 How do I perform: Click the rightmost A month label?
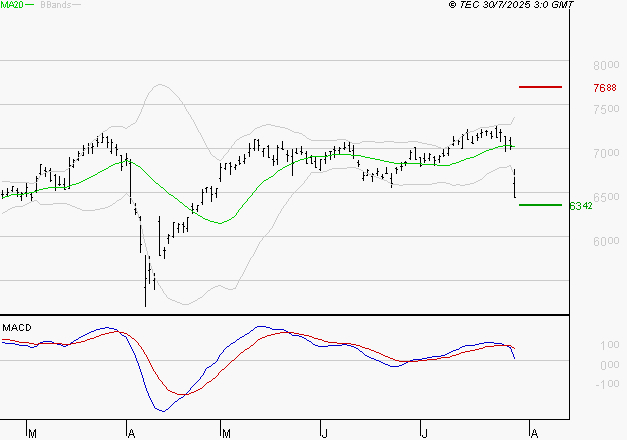pyautogui.click(x=534, y=433)
